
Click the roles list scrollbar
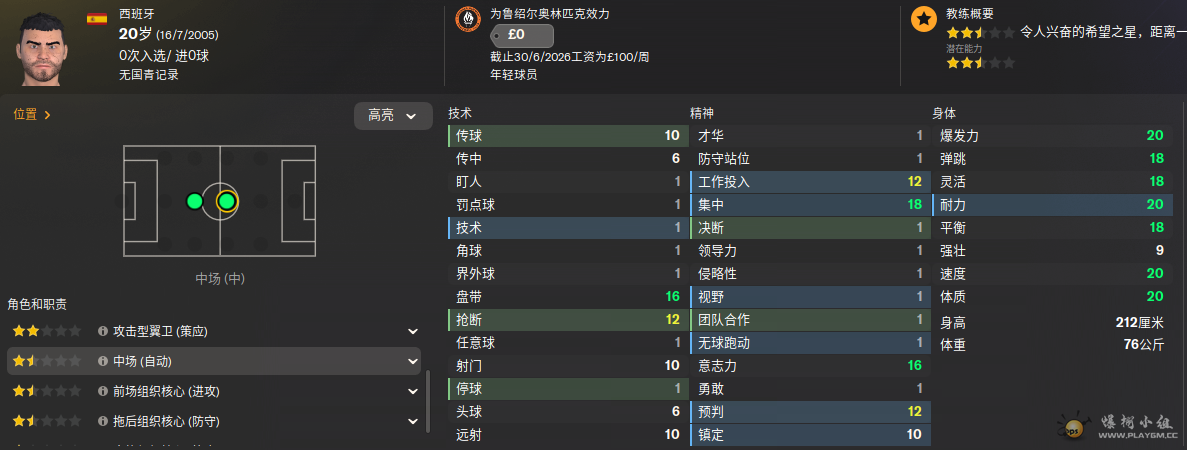coord(428,408)
